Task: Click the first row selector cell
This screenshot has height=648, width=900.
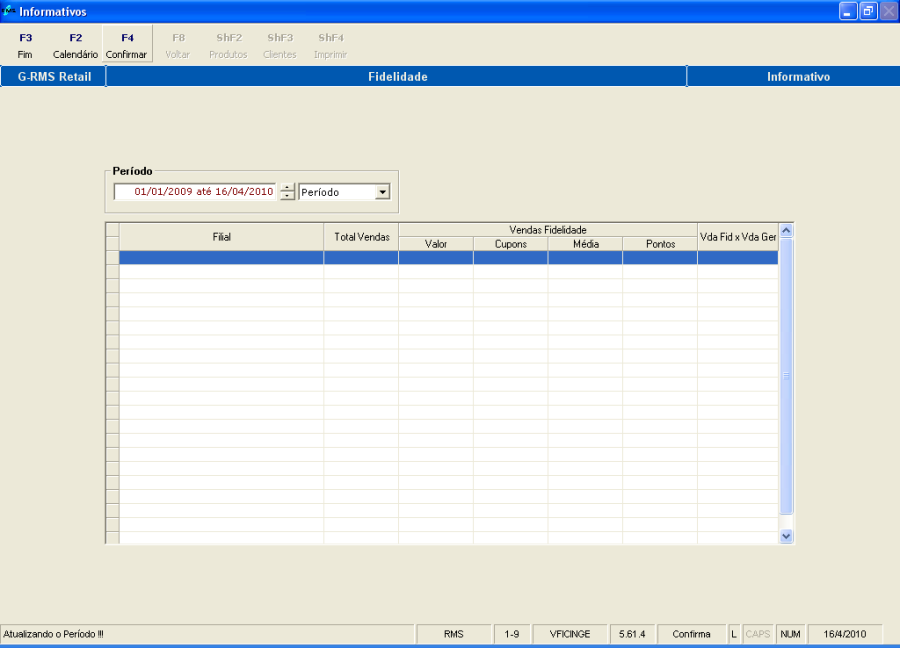Action: (112, 258)
